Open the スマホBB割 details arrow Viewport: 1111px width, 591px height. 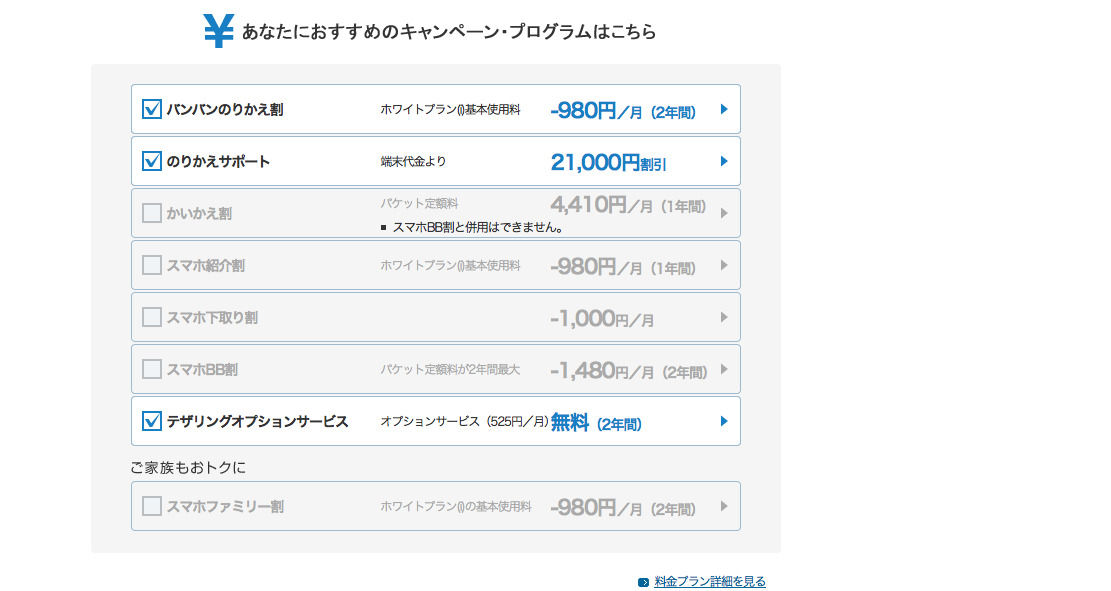point(724,369)
